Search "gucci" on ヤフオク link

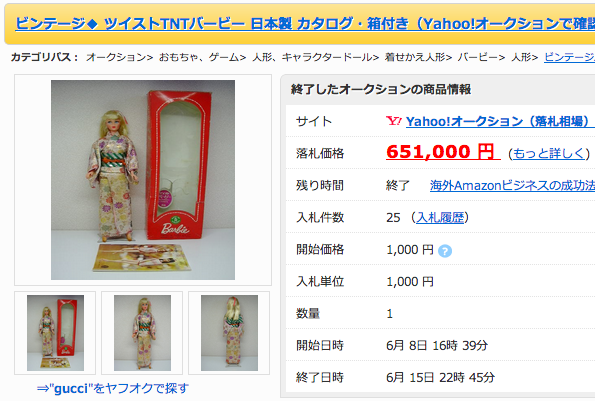[x=113, y=388]
